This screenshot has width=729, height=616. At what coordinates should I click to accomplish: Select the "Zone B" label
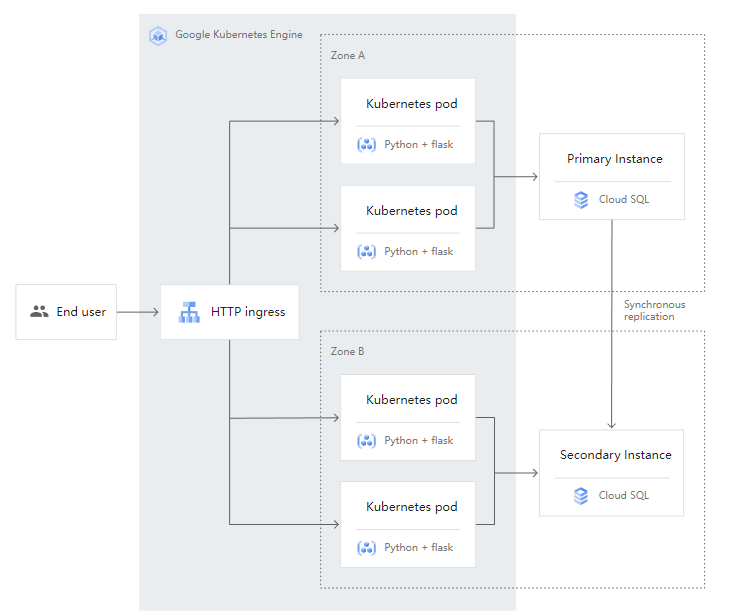pos(347,351)
